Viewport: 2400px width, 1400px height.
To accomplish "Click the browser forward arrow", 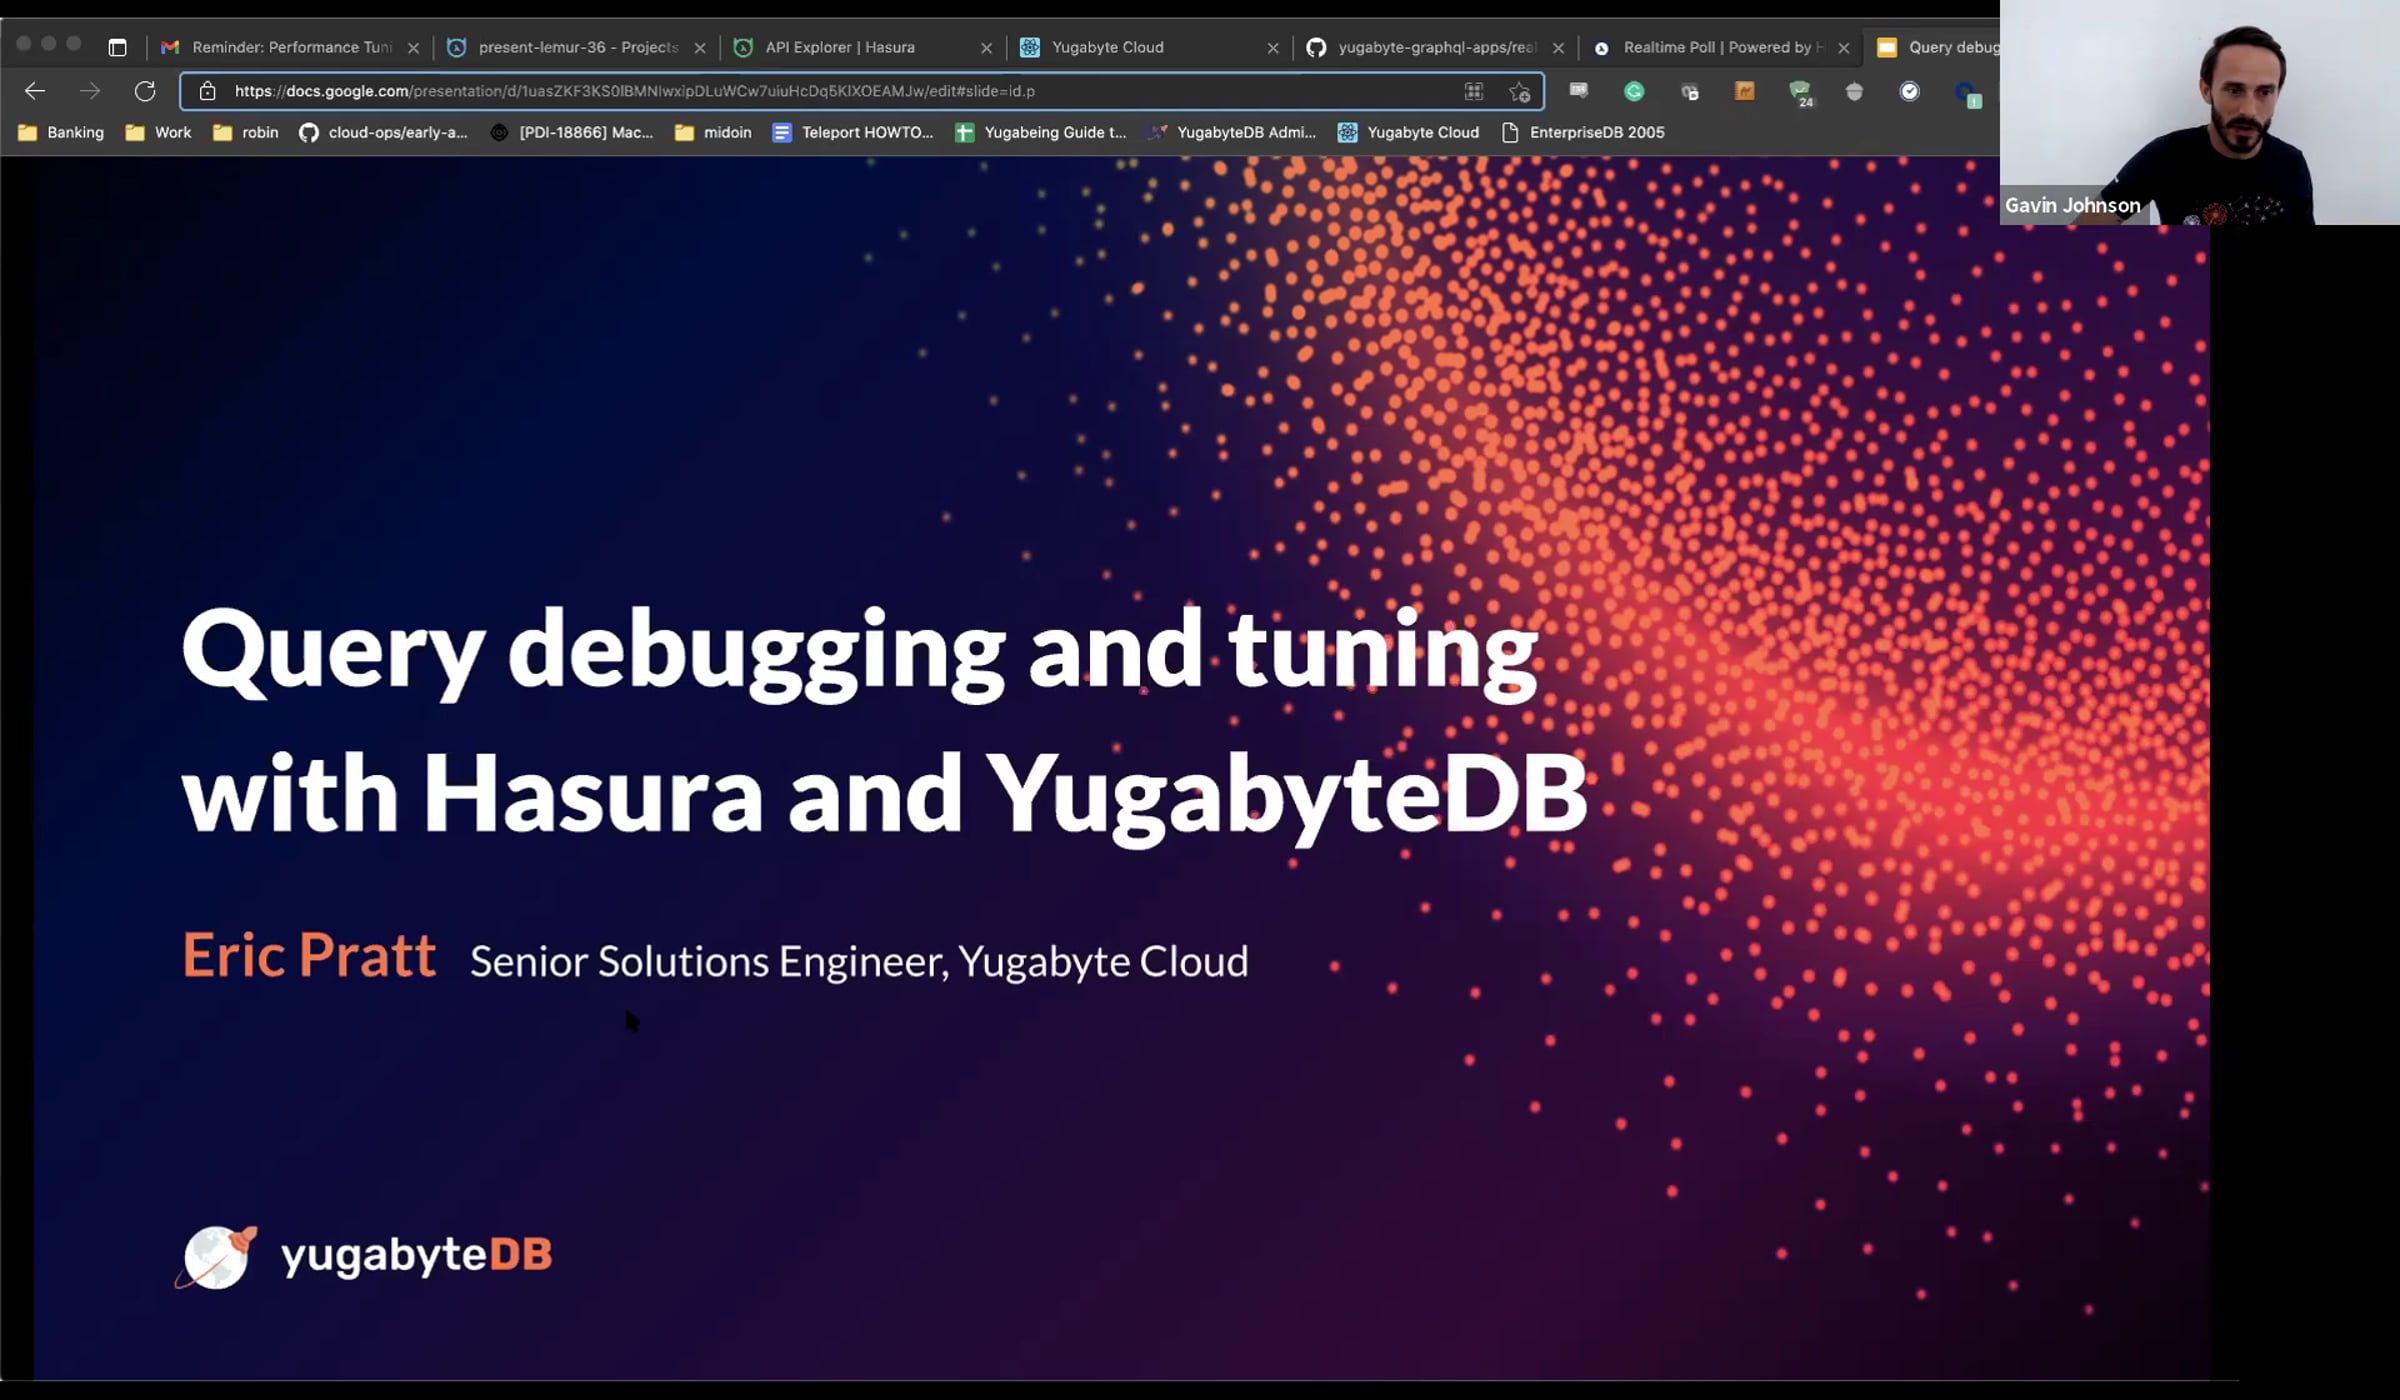I will click(90, 91).
